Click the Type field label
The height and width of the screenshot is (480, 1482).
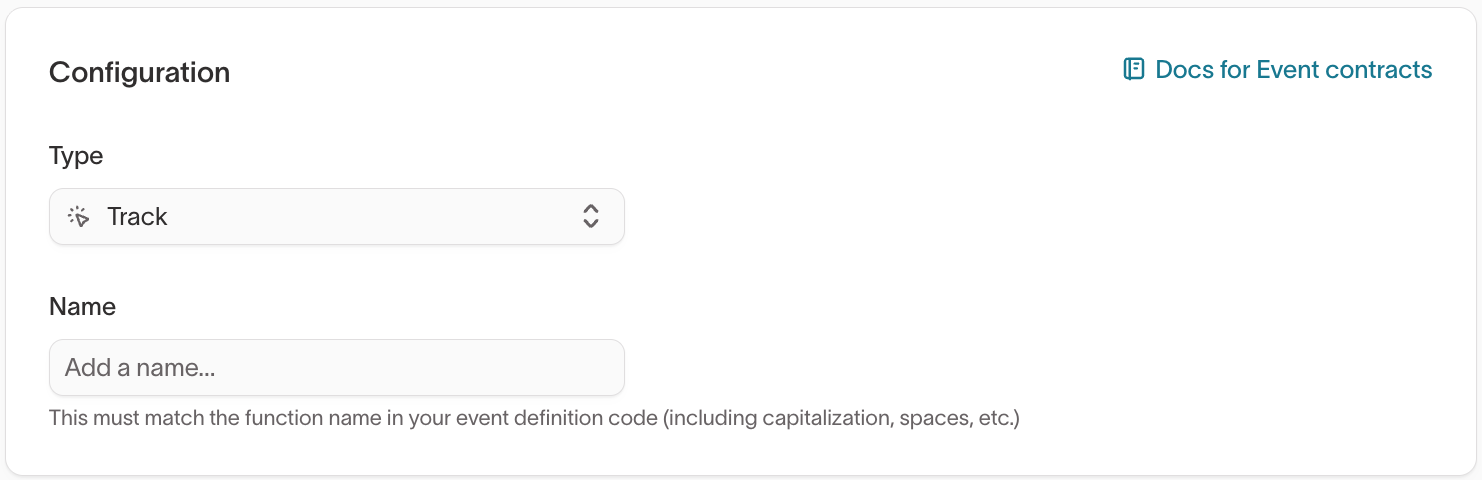click(76, 156)
